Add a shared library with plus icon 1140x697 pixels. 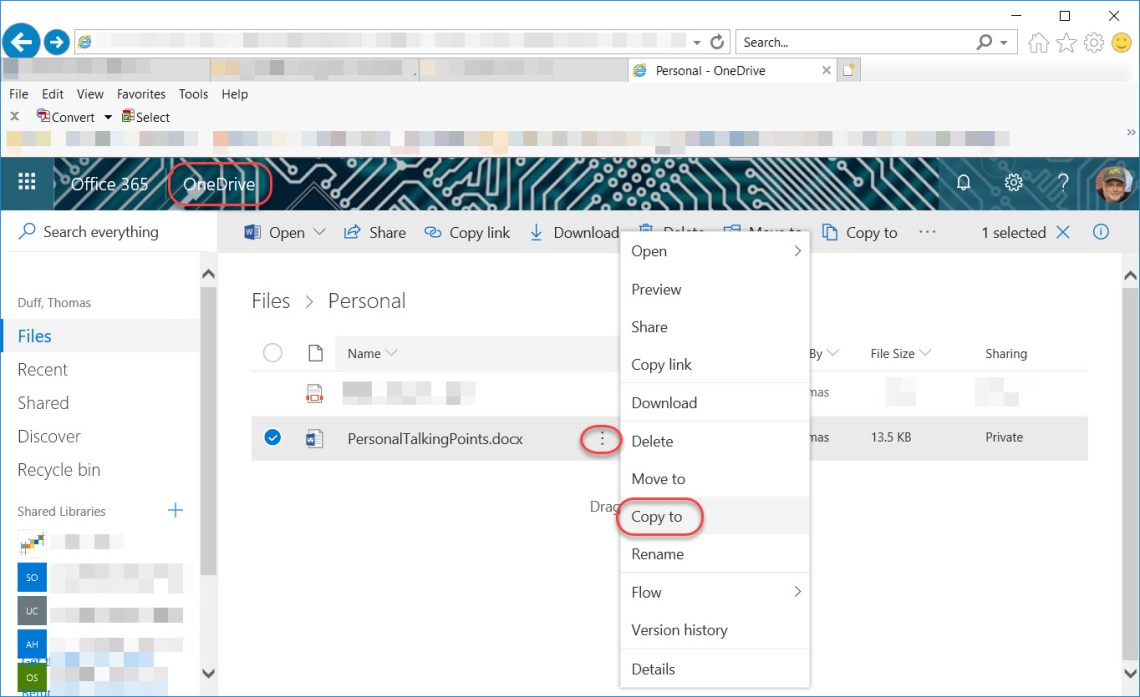pos(176,511)
